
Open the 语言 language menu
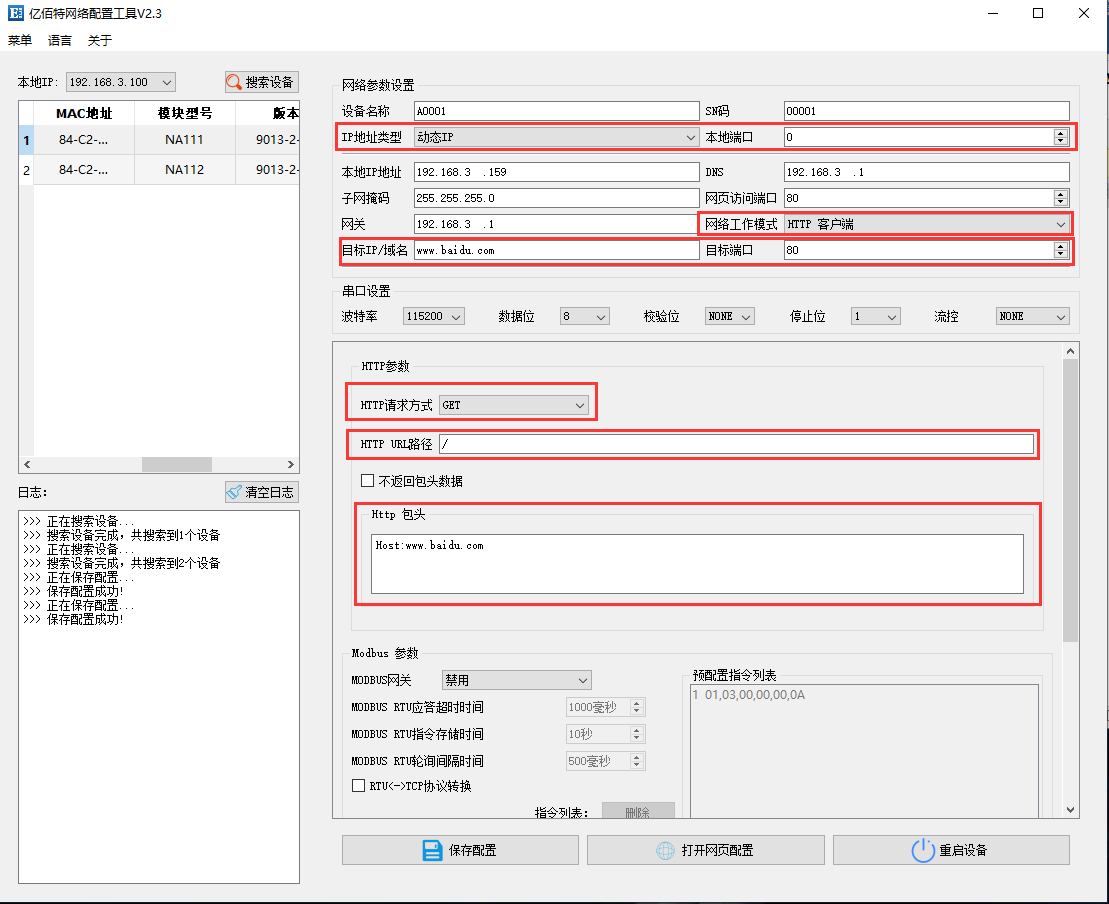59,40
